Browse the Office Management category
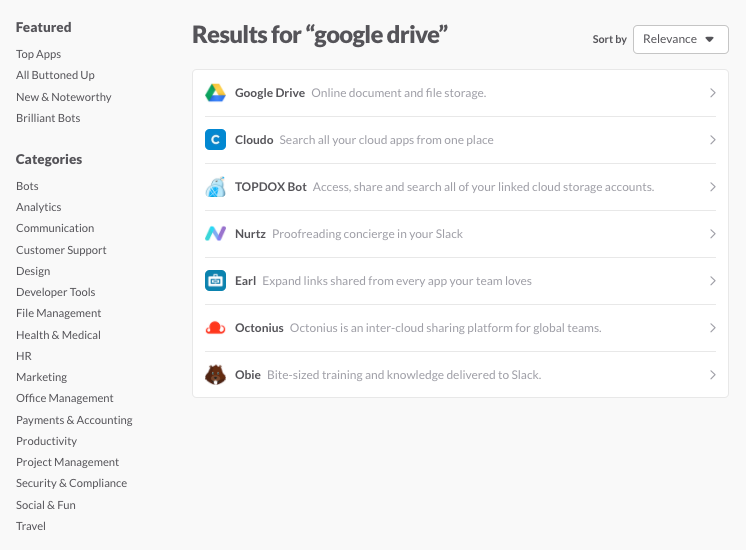This screenshot has width=746, height=550. 65,398
